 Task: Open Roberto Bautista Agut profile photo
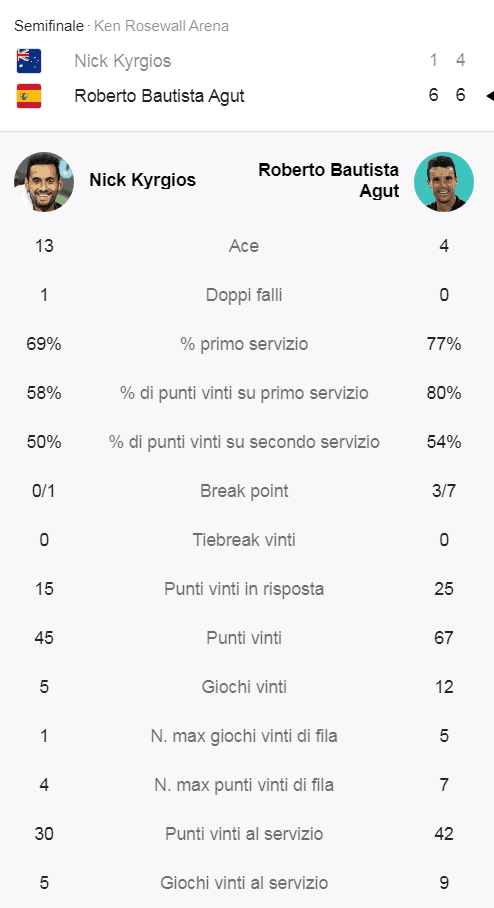(444, 181)
